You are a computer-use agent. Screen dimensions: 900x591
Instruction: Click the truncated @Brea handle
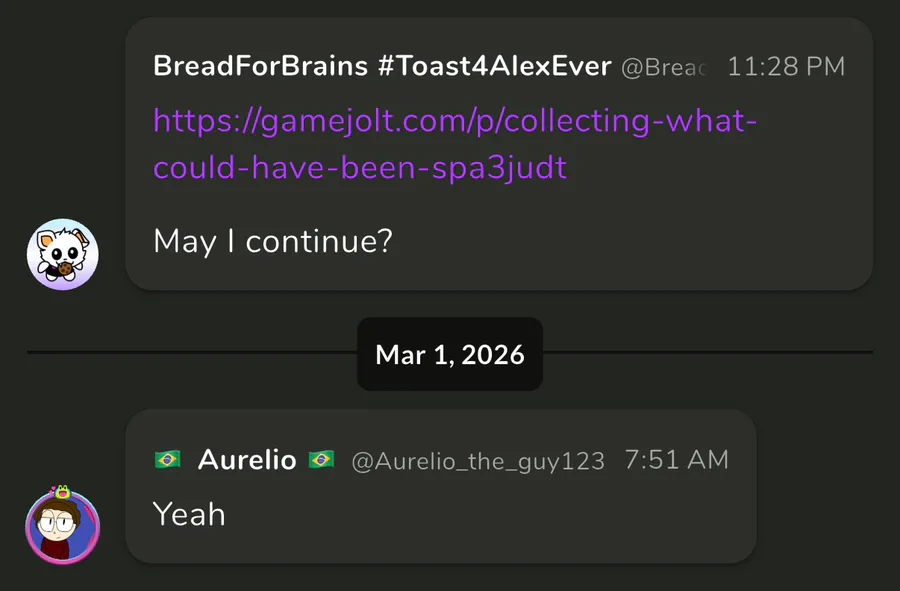[664, 68]
